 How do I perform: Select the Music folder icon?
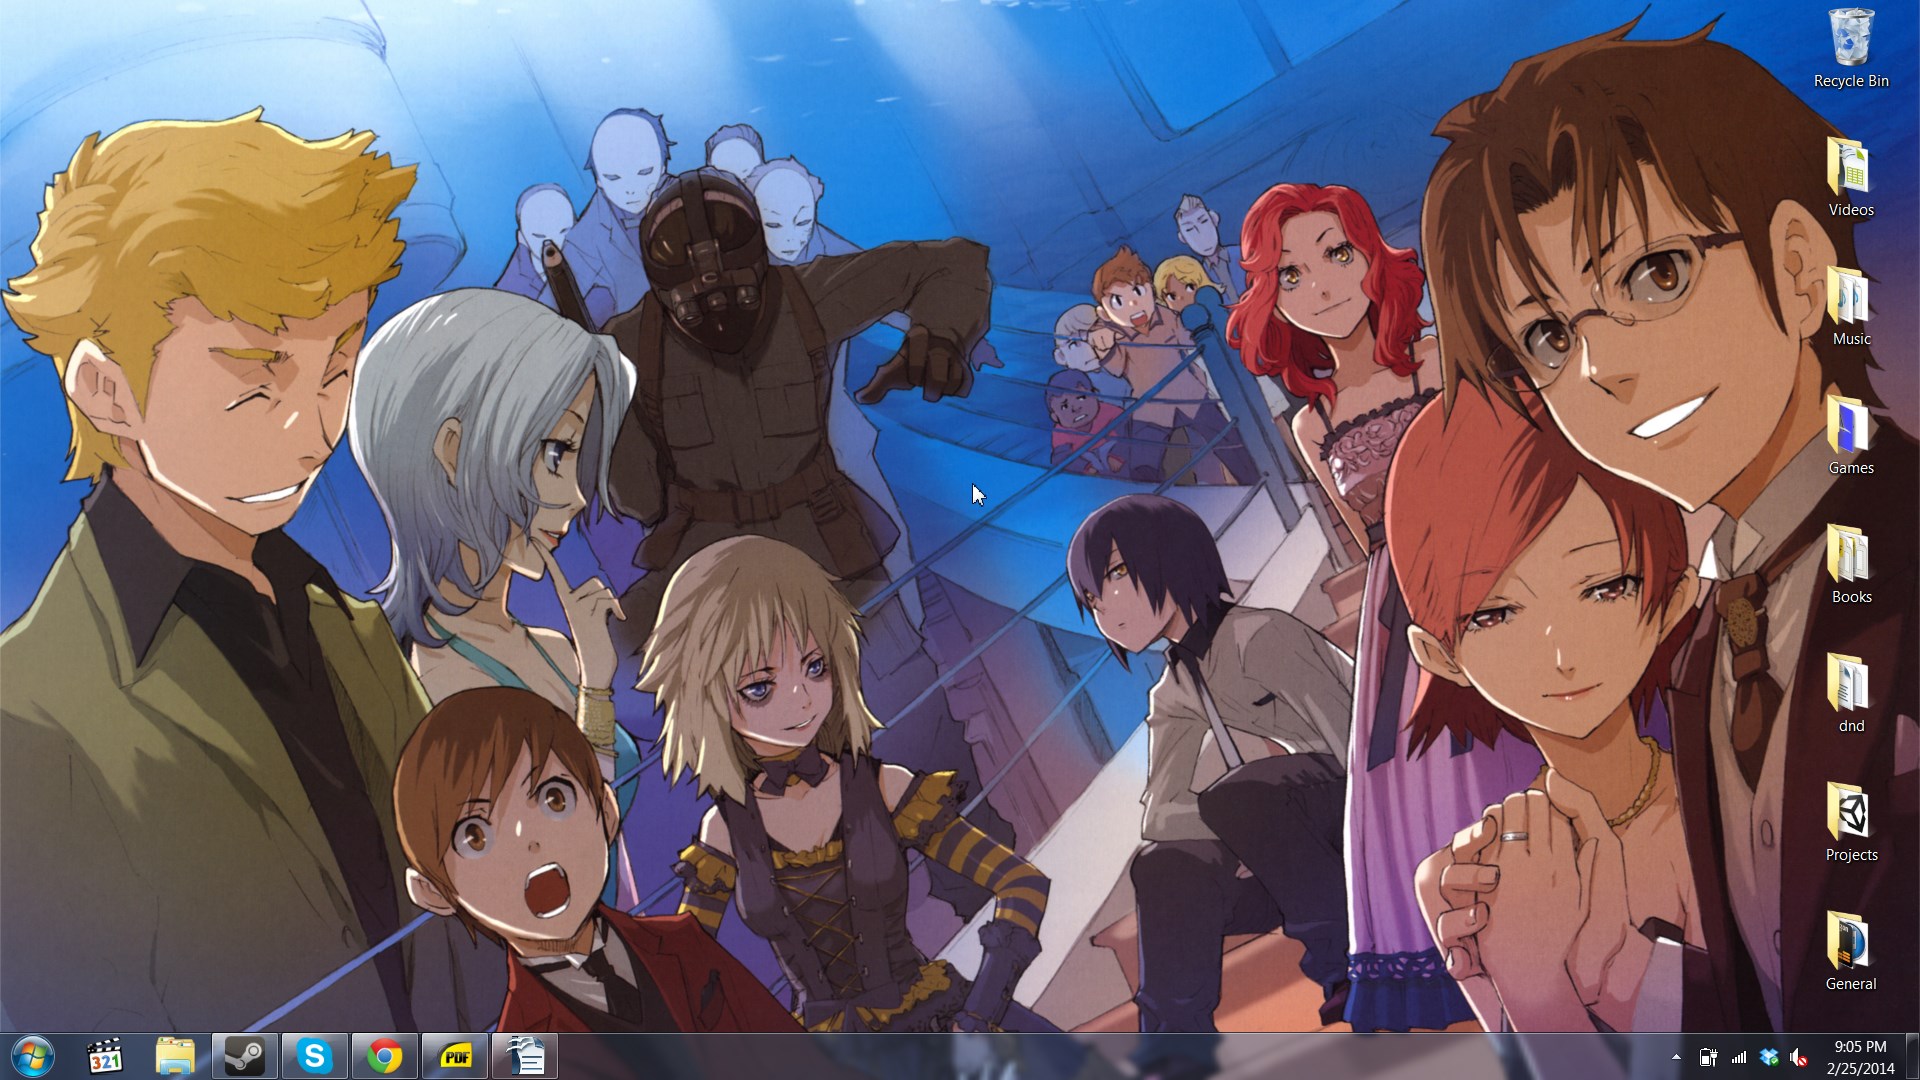[1851, 306]
